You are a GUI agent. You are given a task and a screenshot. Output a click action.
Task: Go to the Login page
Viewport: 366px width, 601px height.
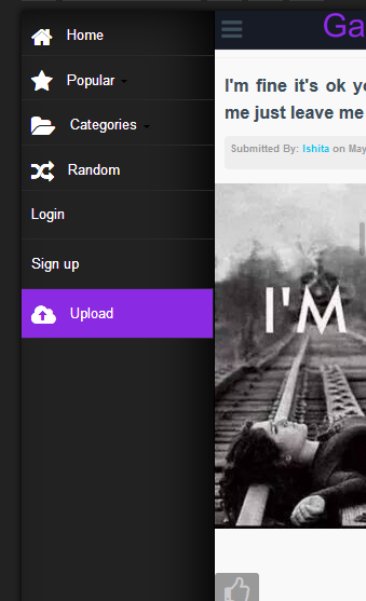point(48,215)
